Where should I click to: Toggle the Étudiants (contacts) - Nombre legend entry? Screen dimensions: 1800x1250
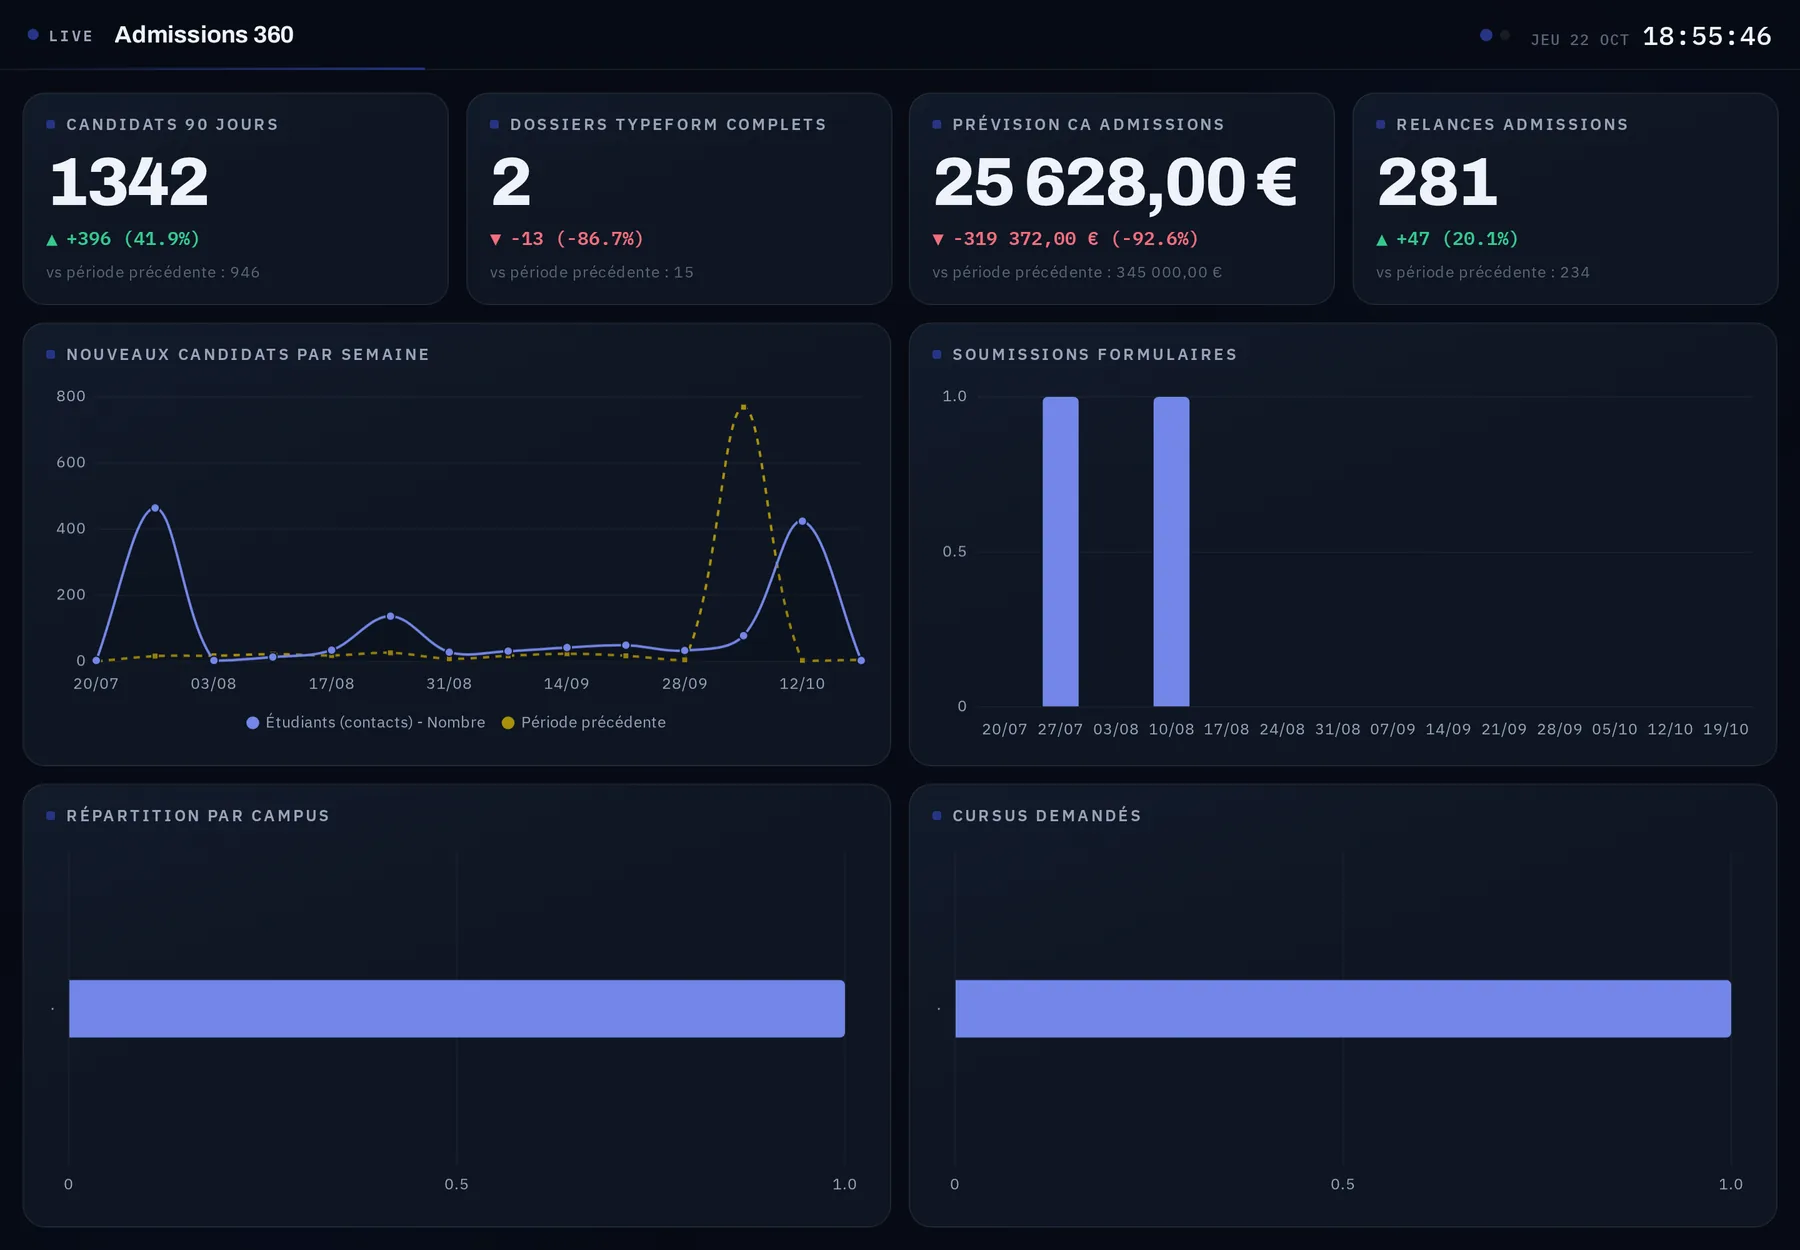(366, 722)
